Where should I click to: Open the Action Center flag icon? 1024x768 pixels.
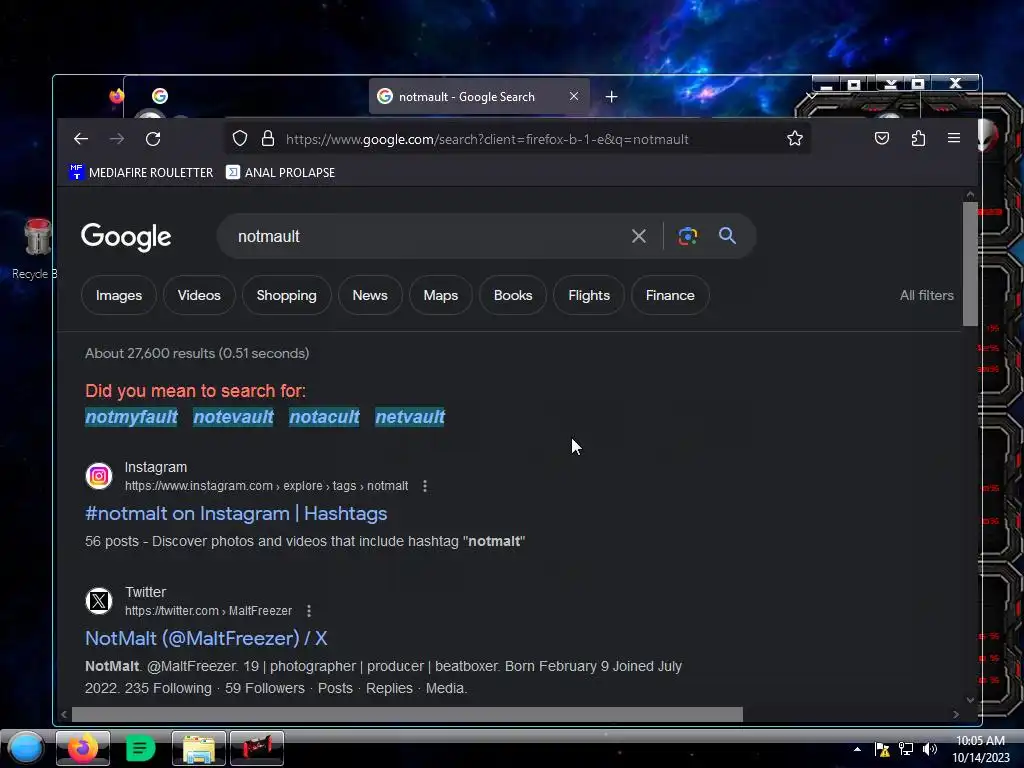882,749
